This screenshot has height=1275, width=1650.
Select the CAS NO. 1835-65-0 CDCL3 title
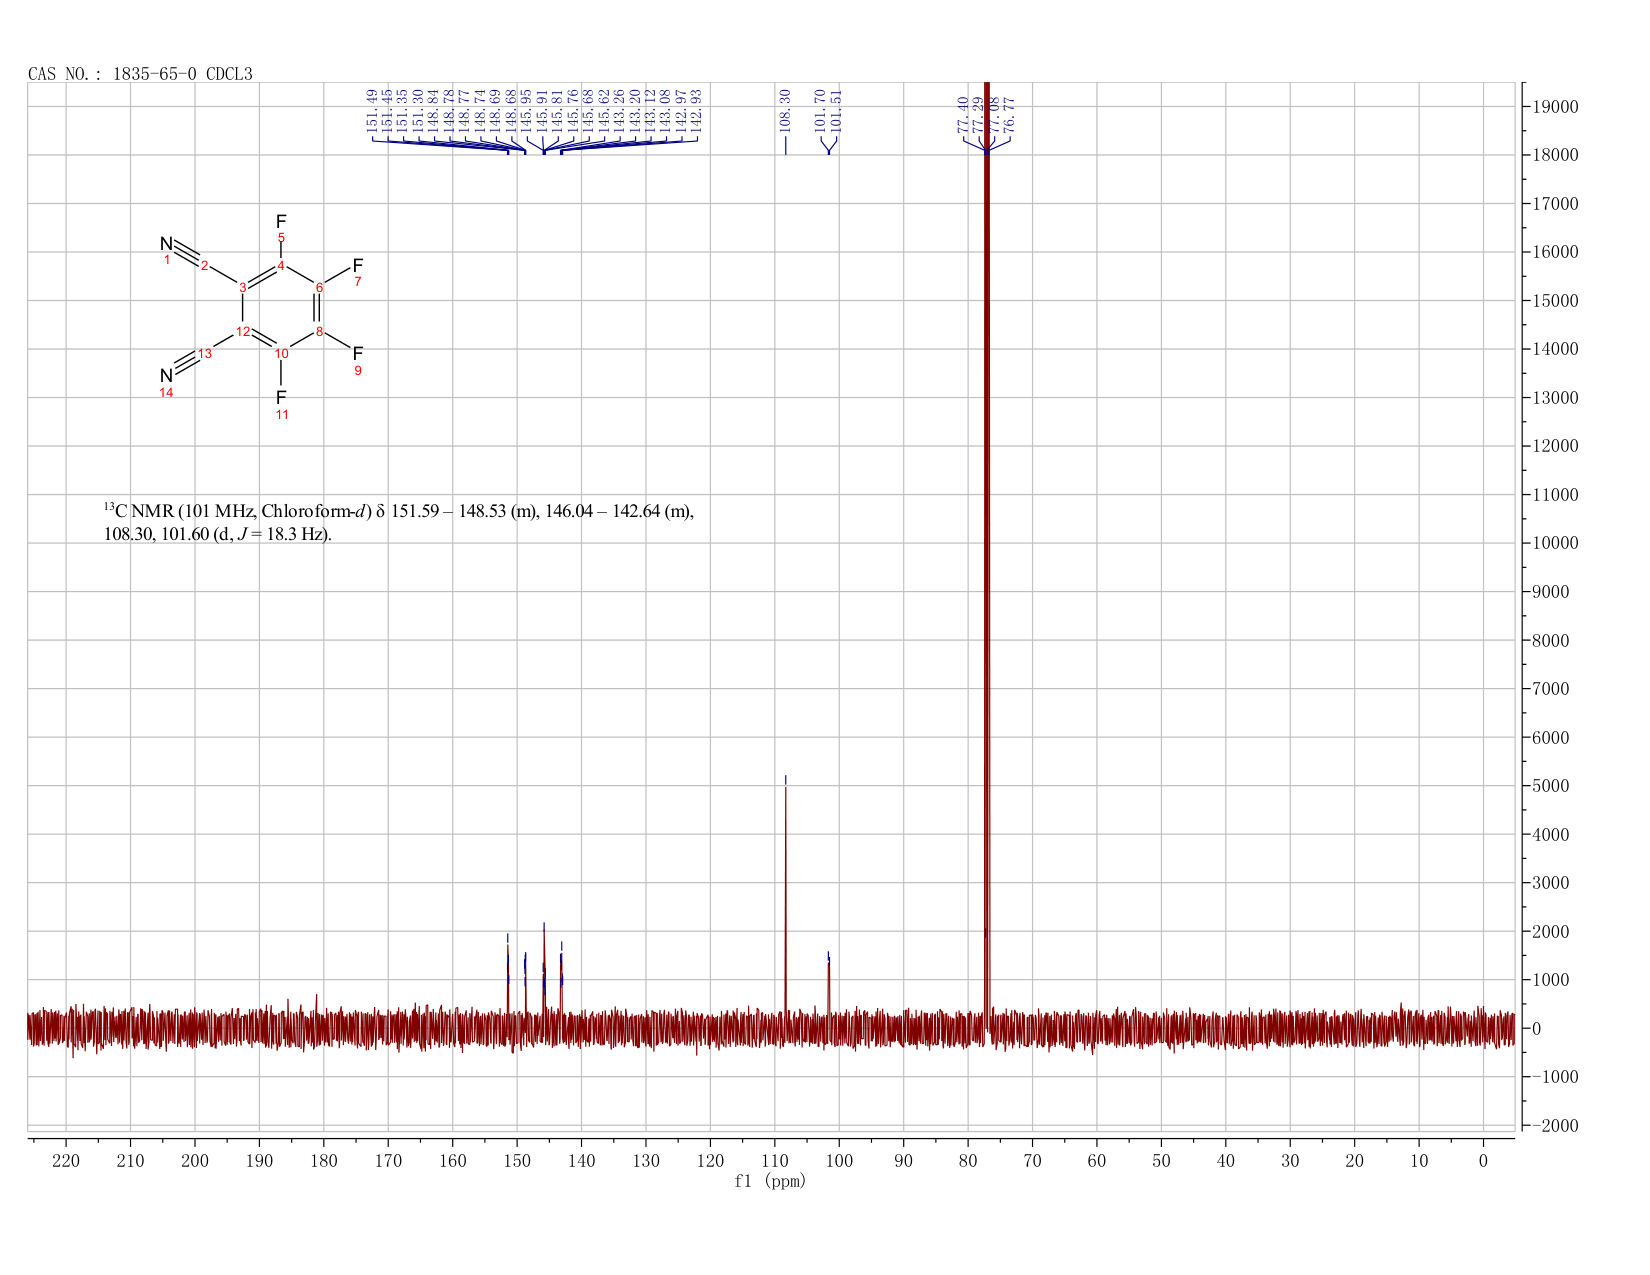coord(140,74)
